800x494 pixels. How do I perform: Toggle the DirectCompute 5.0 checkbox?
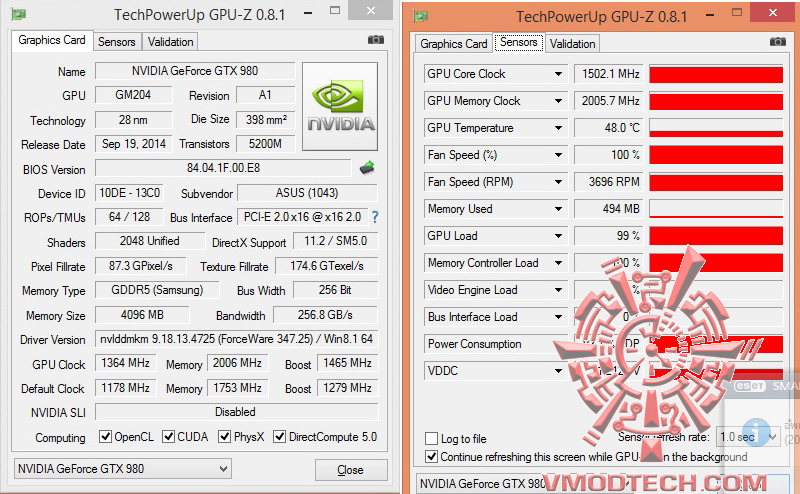pyautogui.click(x=280, y=437)
